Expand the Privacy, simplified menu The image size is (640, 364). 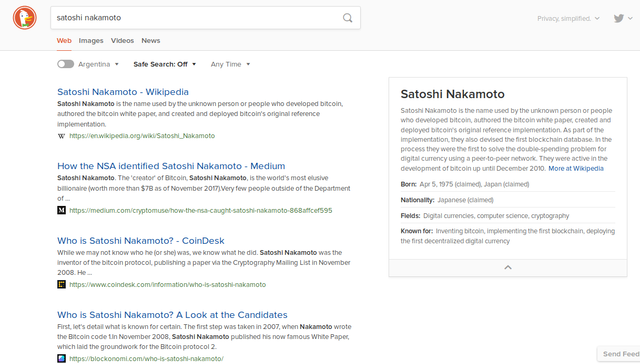tap(568, 18)
